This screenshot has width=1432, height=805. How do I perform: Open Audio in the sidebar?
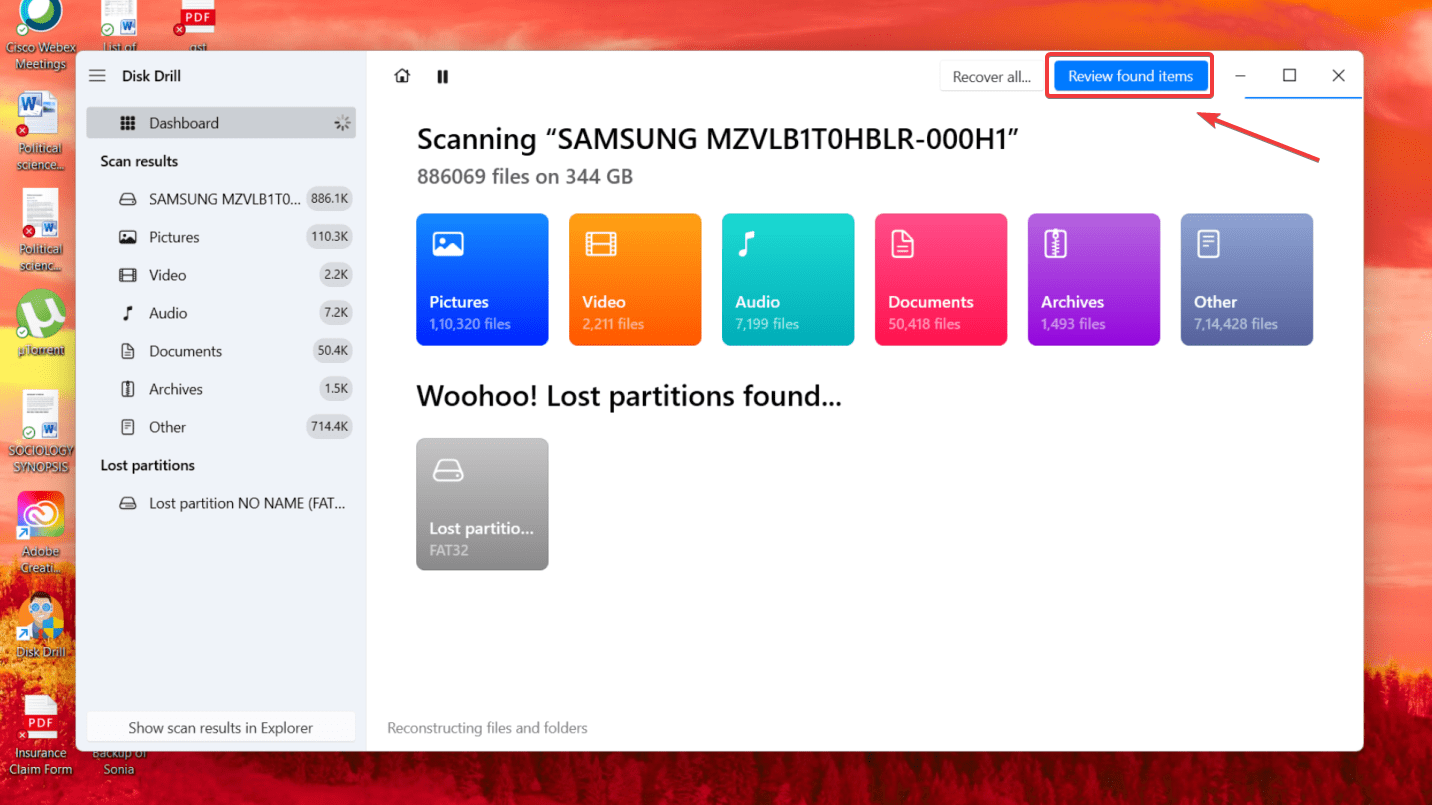pyautogui.click(x=221, y=313)
